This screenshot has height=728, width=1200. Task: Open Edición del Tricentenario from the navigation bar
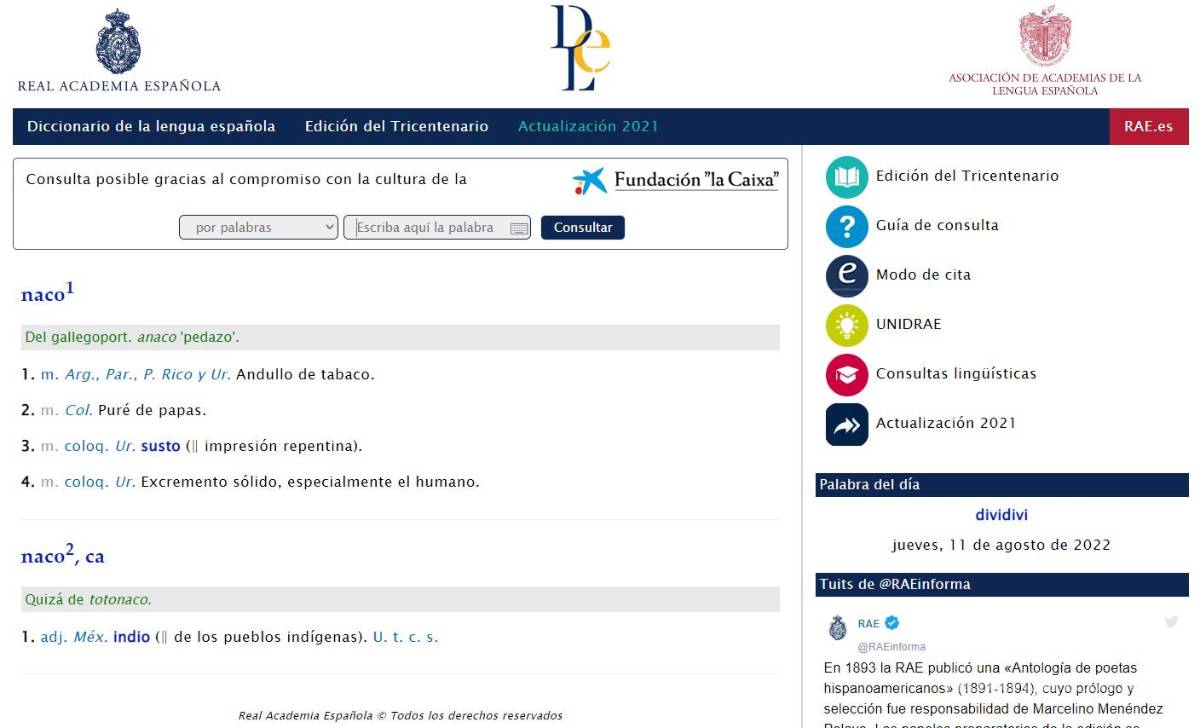[x=395, y=126]
